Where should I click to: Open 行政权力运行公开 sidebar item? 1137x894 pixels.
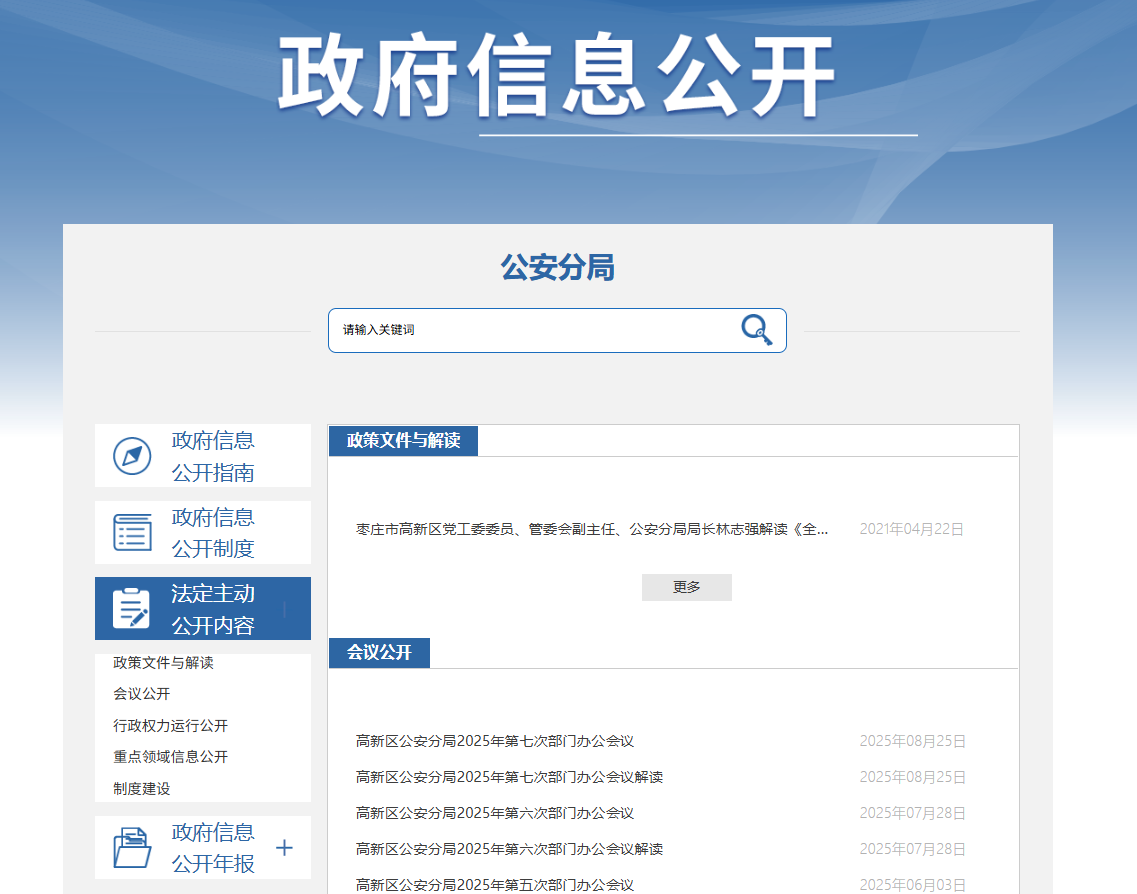click(171, 726)
